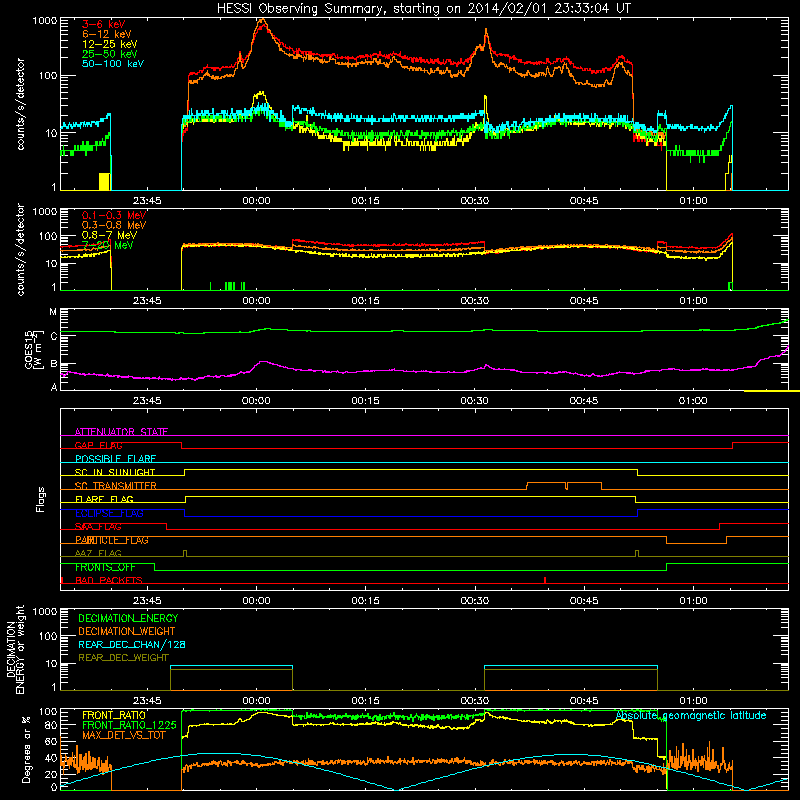Select the red 3-6 keV legend label
Image resolution: width=800 pixels, height=800 pixels.
pos(104,24)
